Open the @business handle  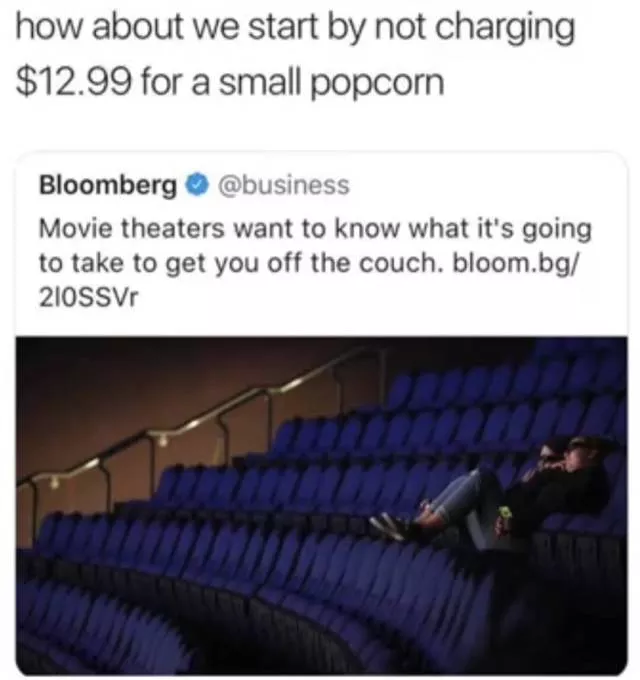pos(283,185)
